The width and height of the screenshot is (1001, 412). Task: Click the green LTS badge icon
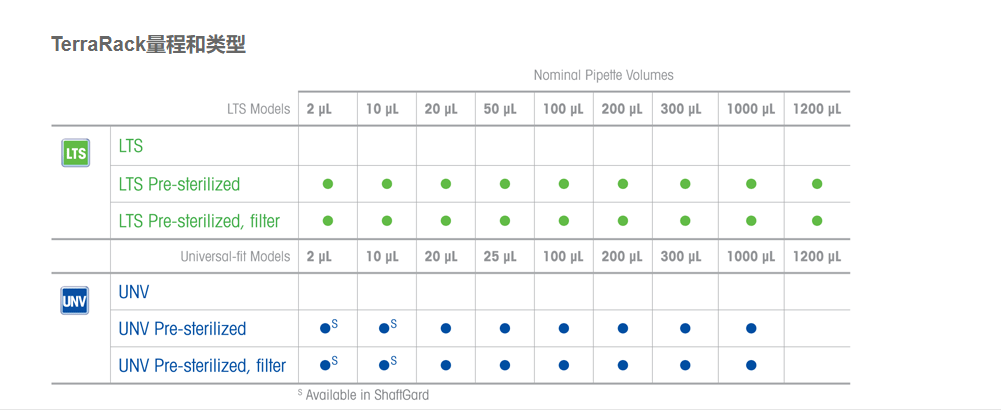coord(75,153)
